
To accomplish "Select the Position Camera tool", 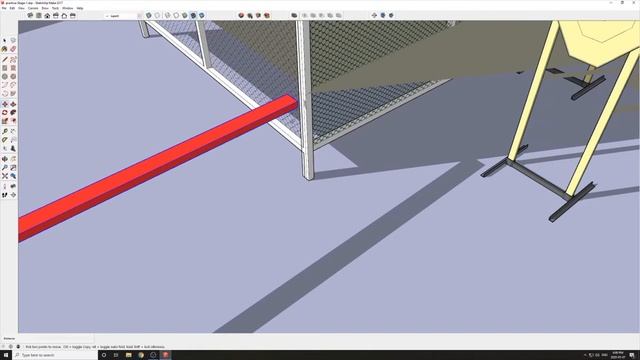I will click(x=4, y=186).
